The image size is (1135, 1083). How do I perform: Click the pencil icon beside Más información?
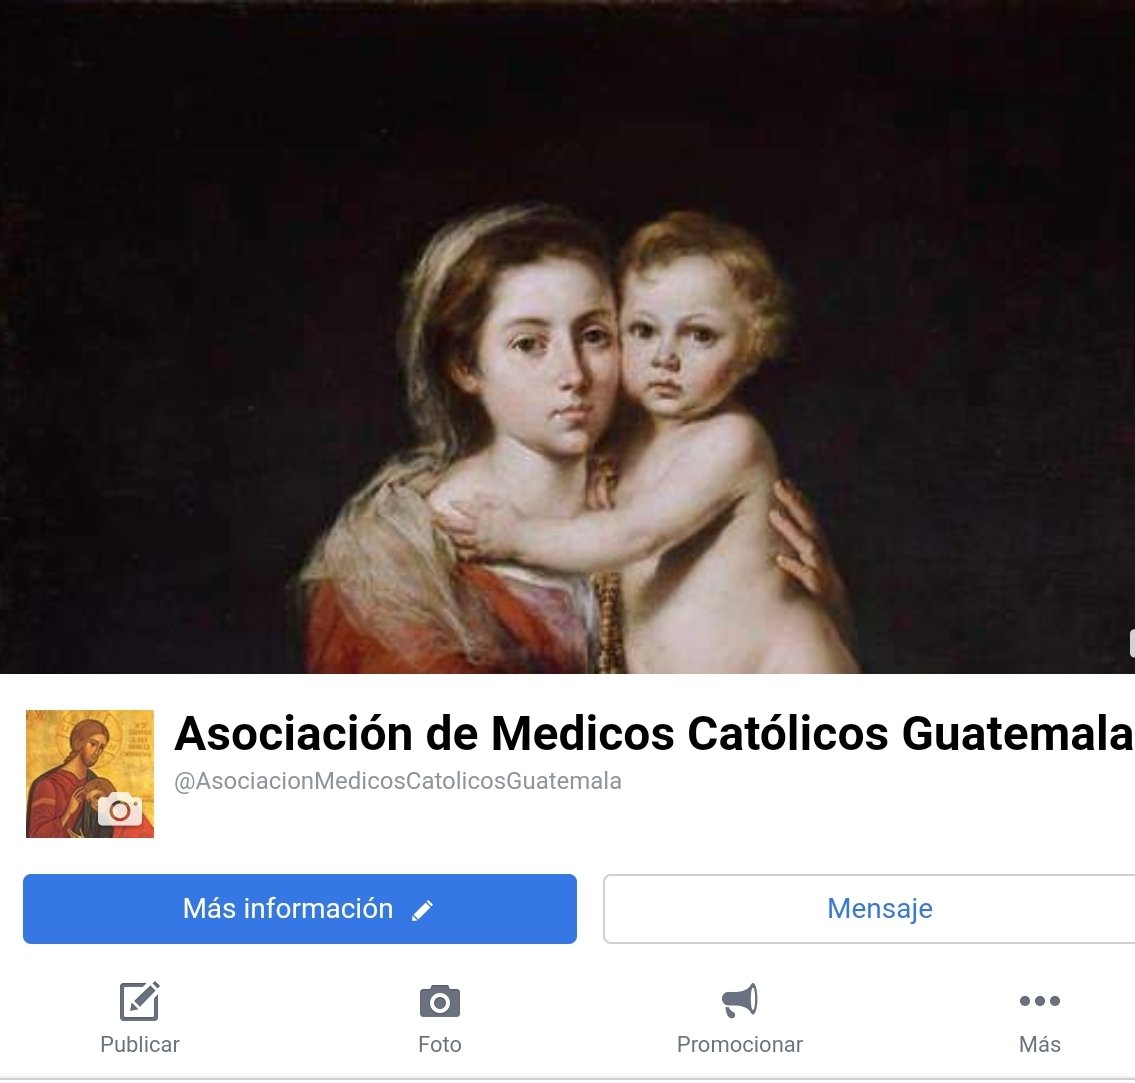coord(422,910)
